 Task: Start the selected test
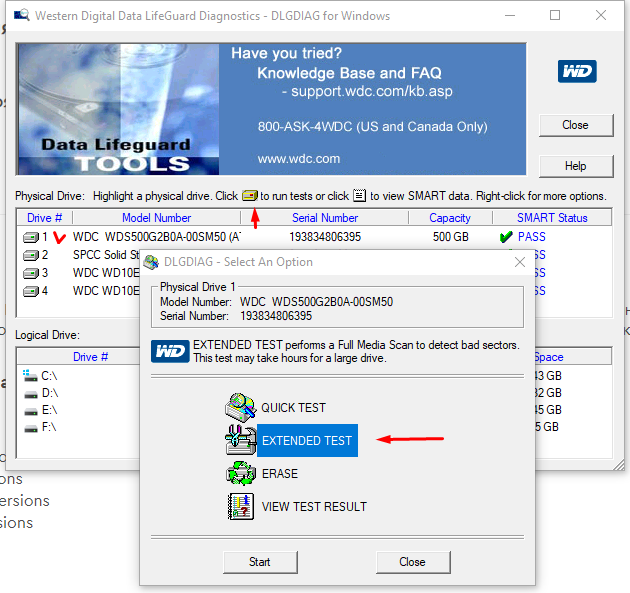pos(260,562)
